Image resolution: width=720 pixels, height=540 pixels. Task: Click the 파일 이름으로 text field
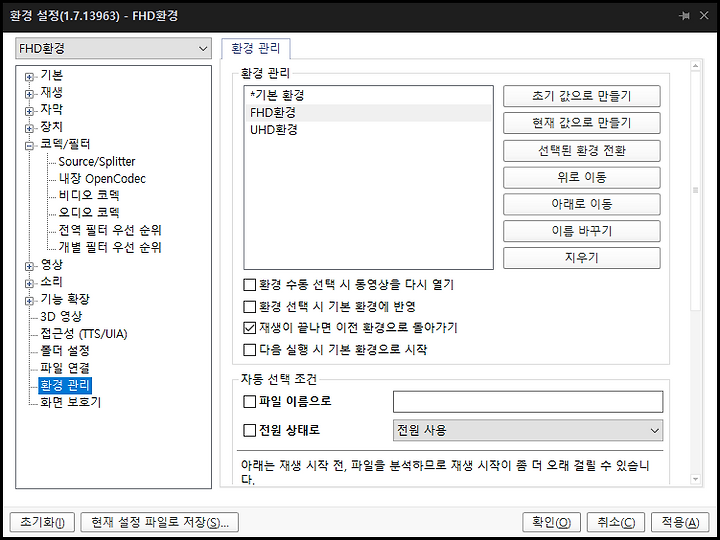(528, 402)
